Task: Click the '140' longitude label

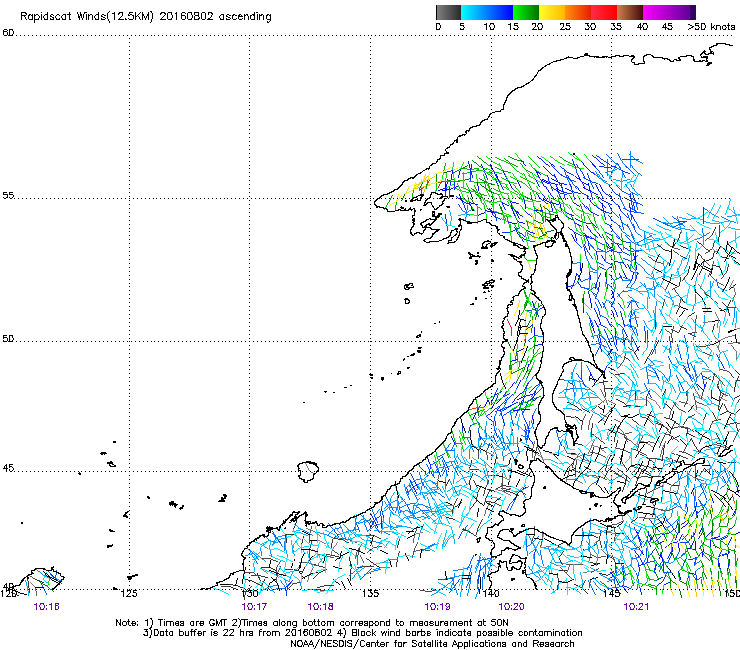Action: 491,593
